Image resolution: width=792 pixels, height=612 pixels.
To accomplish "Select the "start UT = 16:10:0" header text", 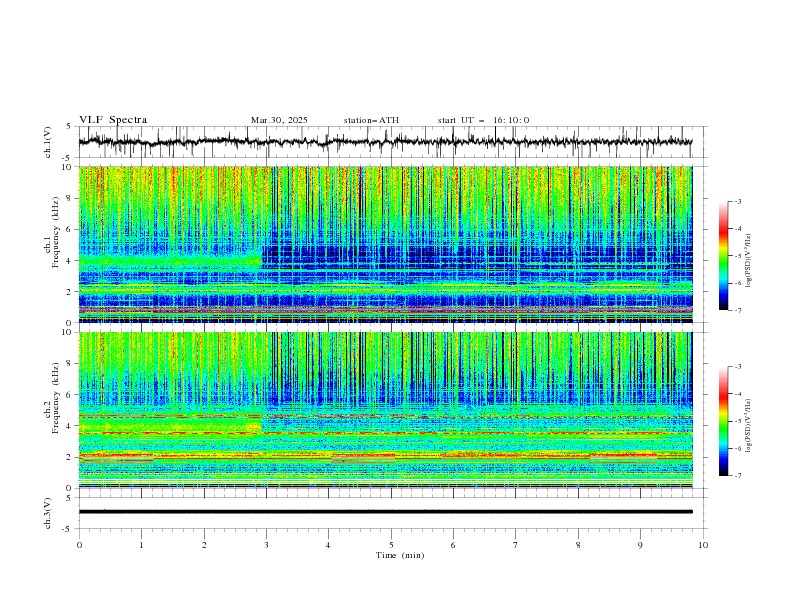I will click(483, 120).
